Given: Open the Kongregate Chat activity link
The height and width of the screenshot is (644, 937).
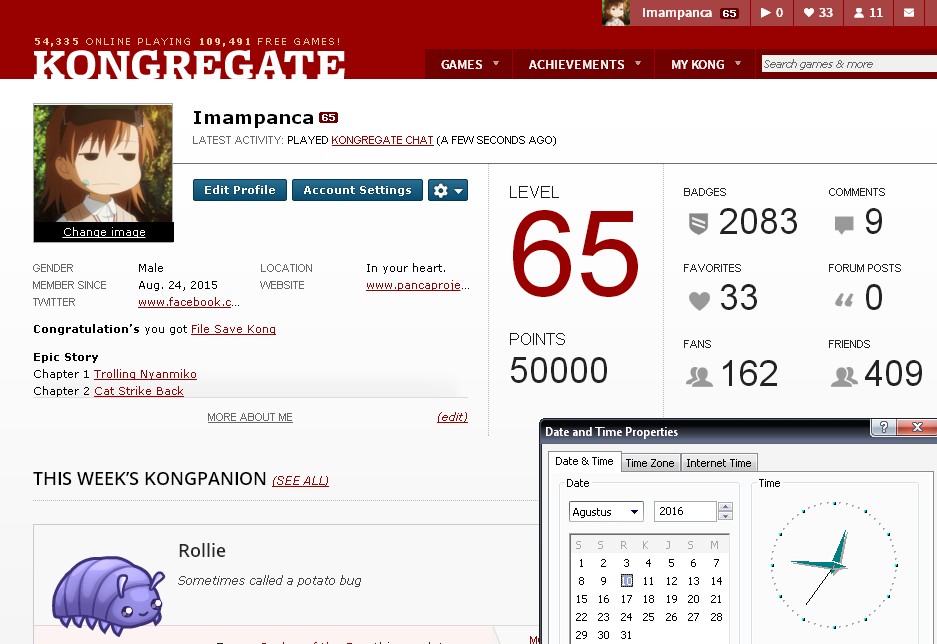Looking at the screenshot, I should (382, 140).
